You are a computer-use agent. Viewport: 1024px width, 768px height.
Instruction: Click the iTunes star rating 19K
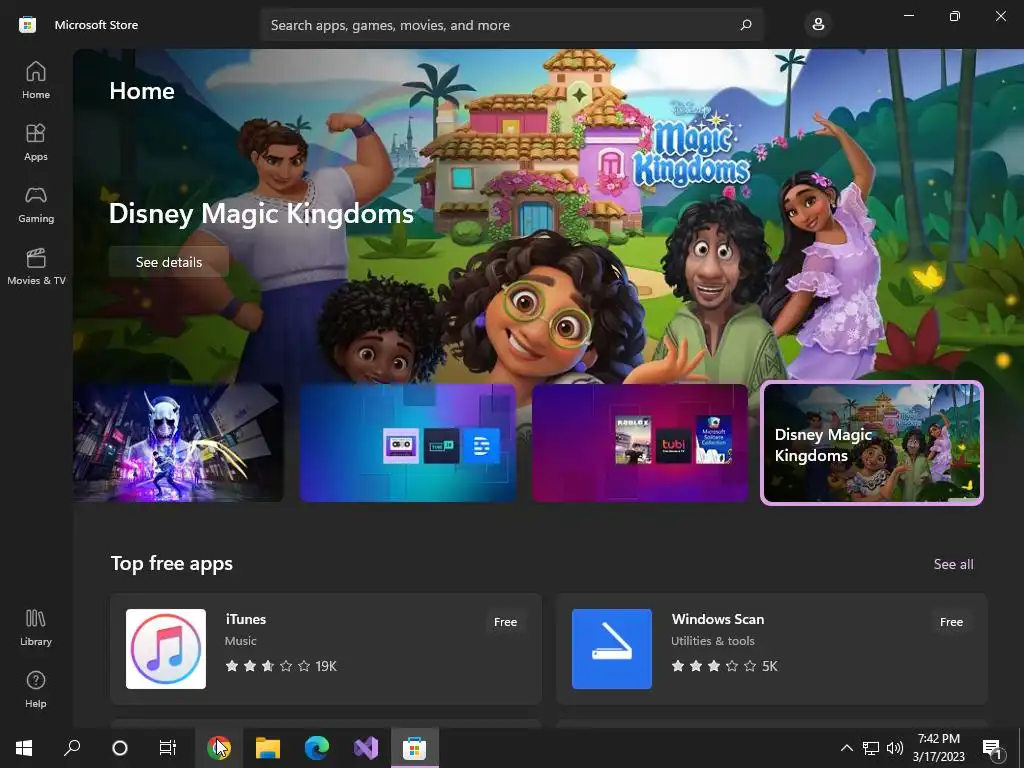(281, 666)
